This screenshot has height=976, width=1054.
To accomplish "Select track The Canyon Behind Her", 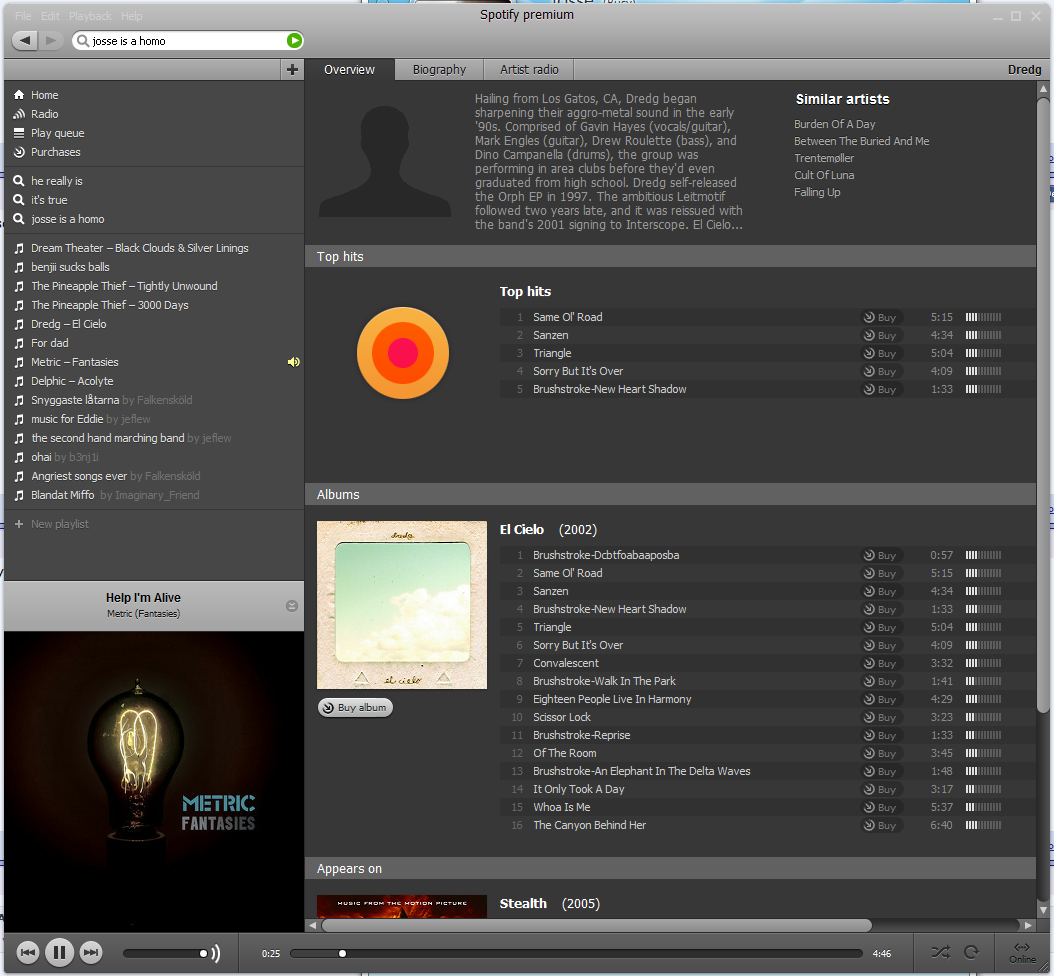I will (589, 825).
